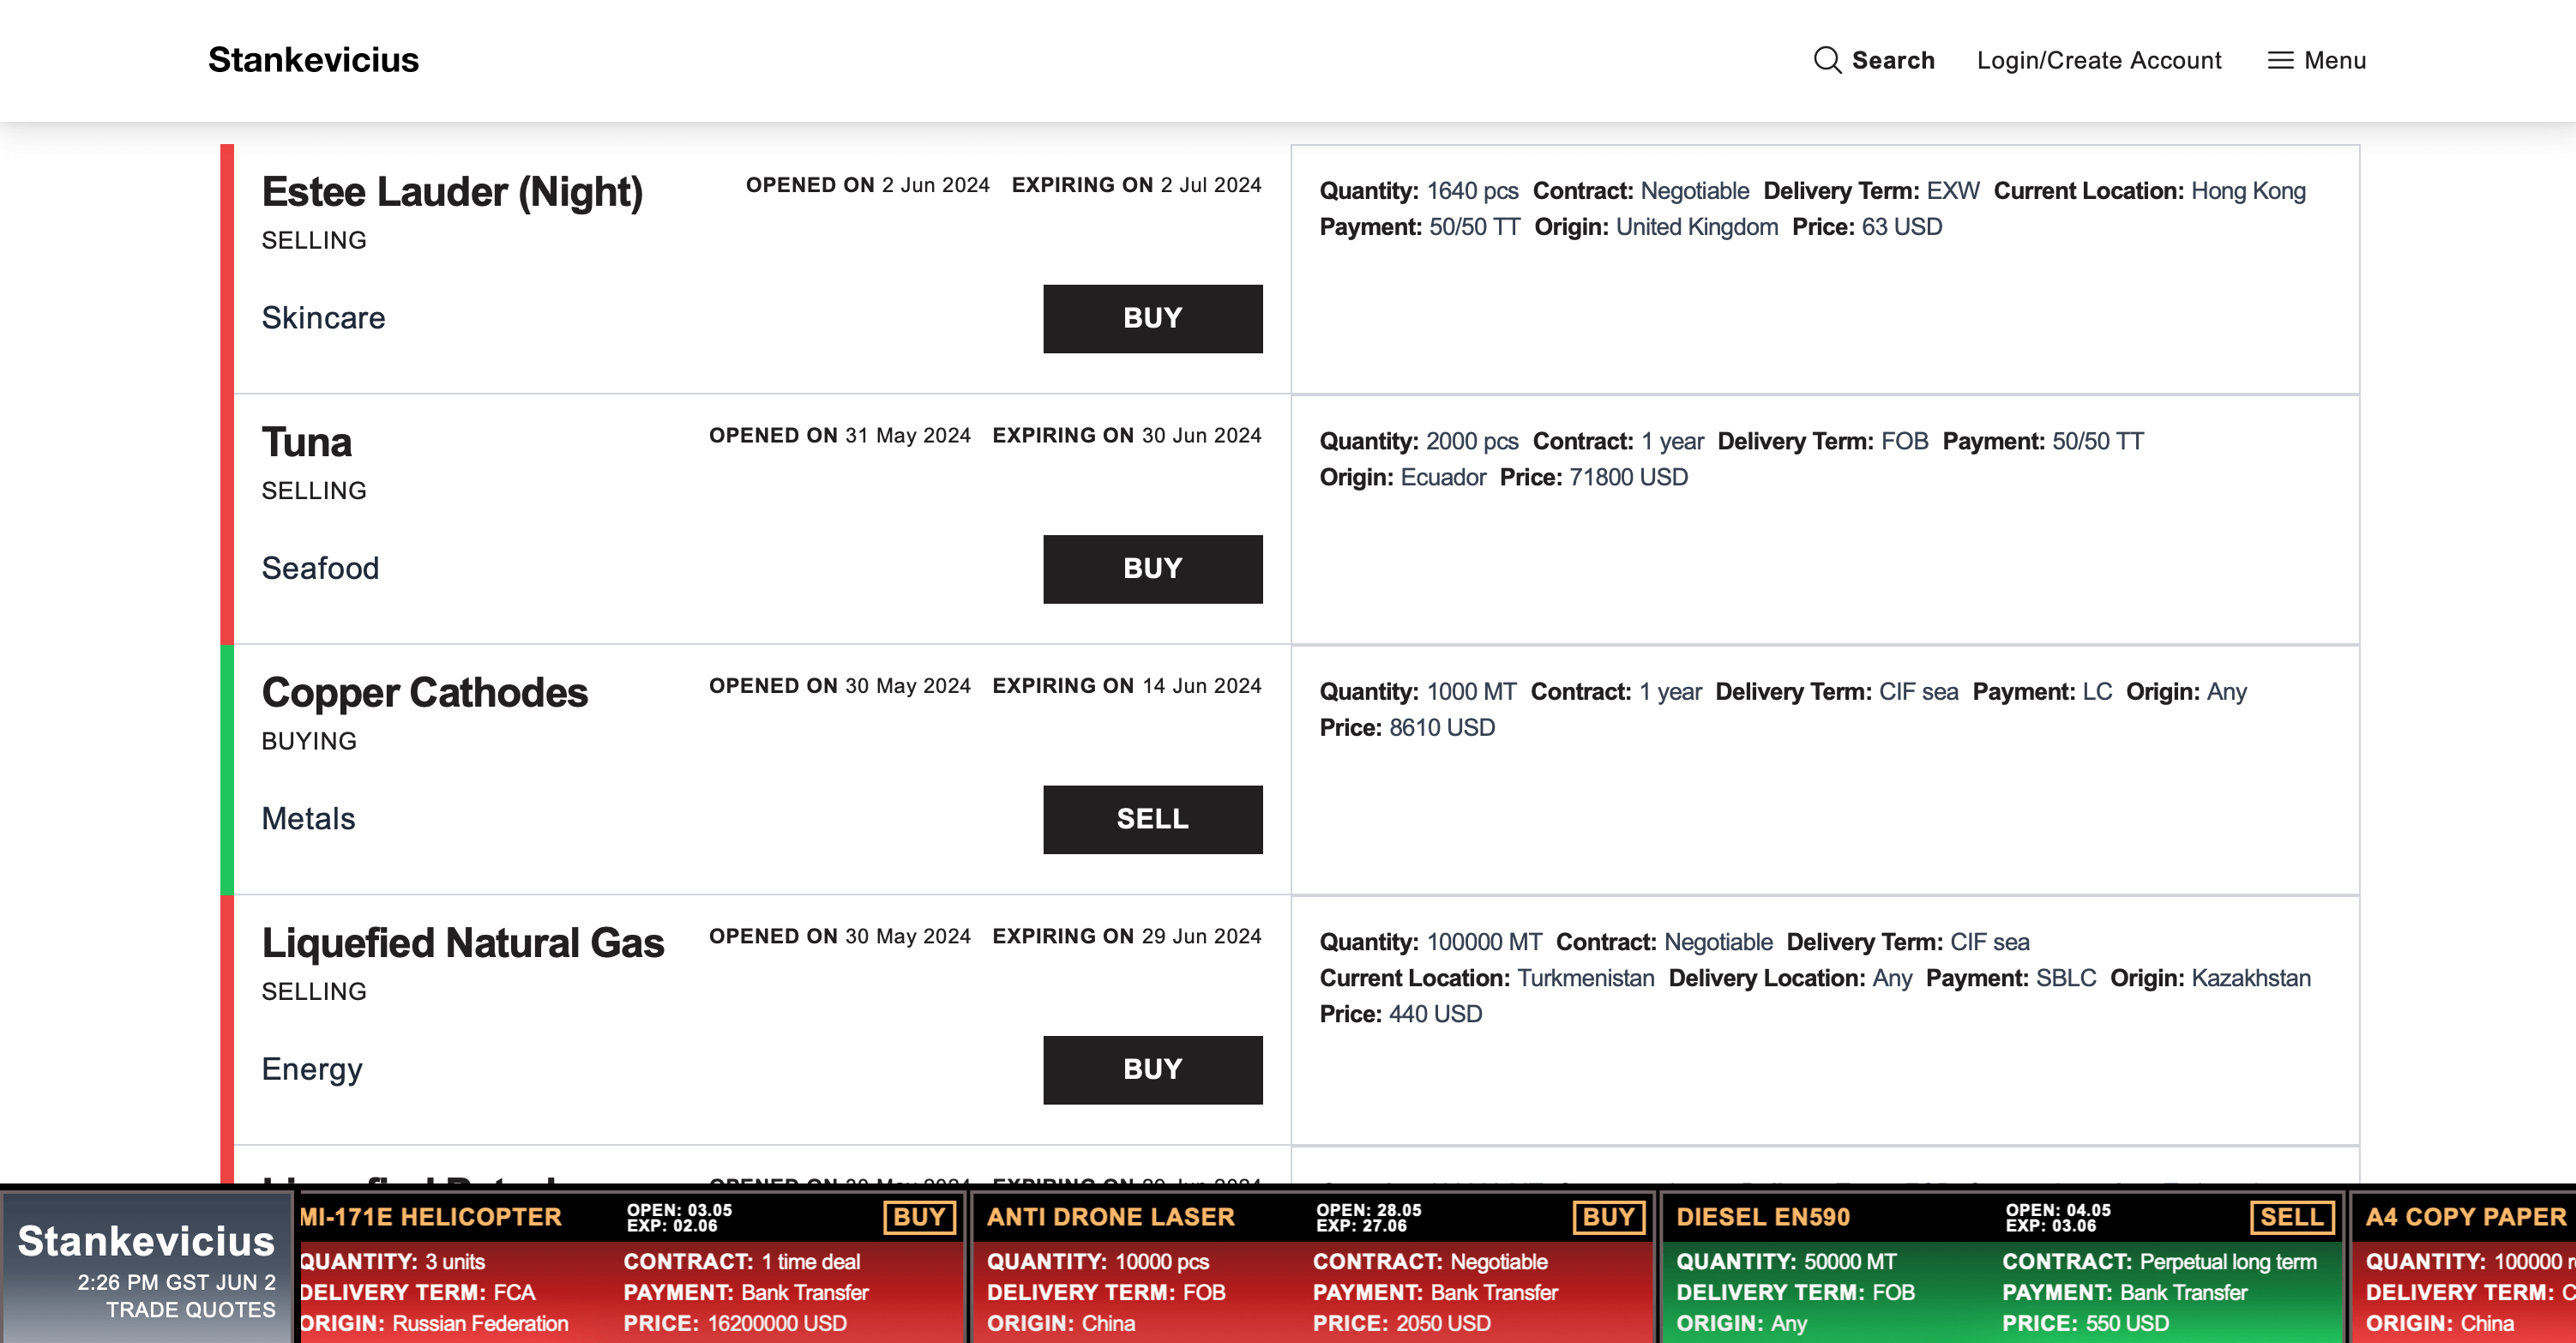Click the magnifying glass search icon
The width and height of the screenshot is (2576, 1343).
click(x=1826, y=60)
